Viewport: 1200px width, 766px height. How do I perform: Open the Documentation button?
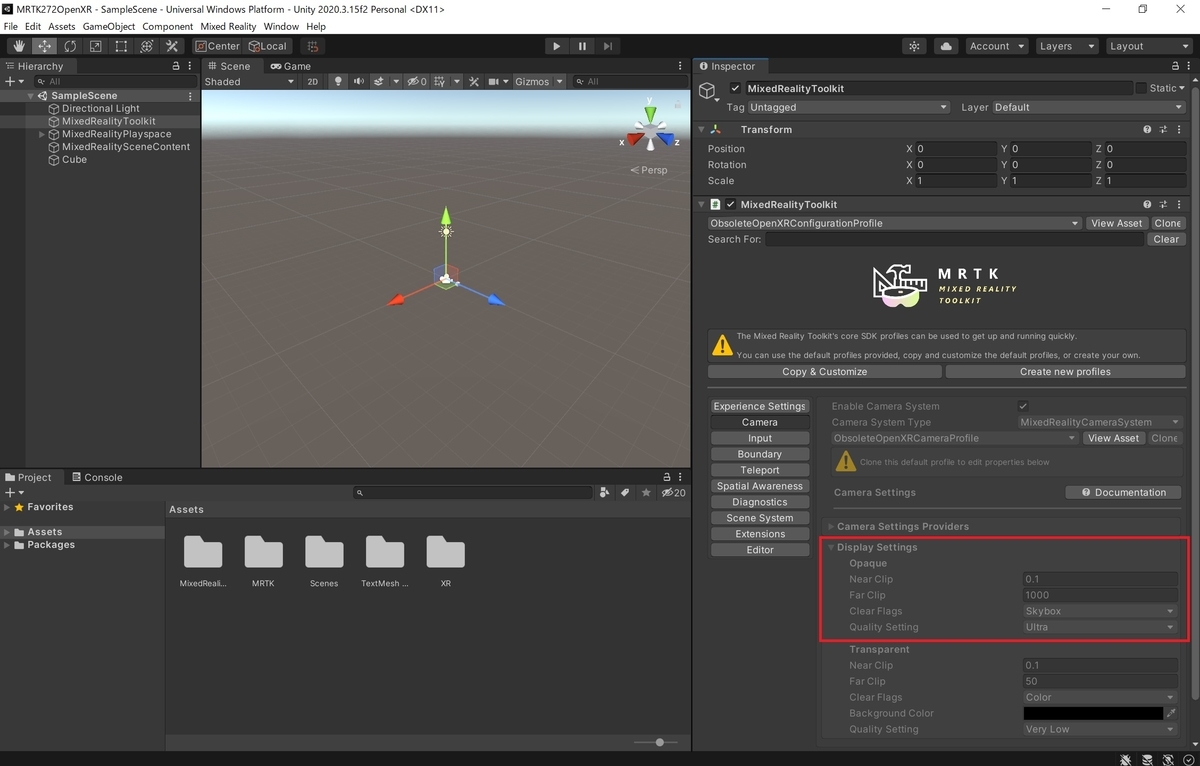pyautogui.click(x=1123, y=492)
